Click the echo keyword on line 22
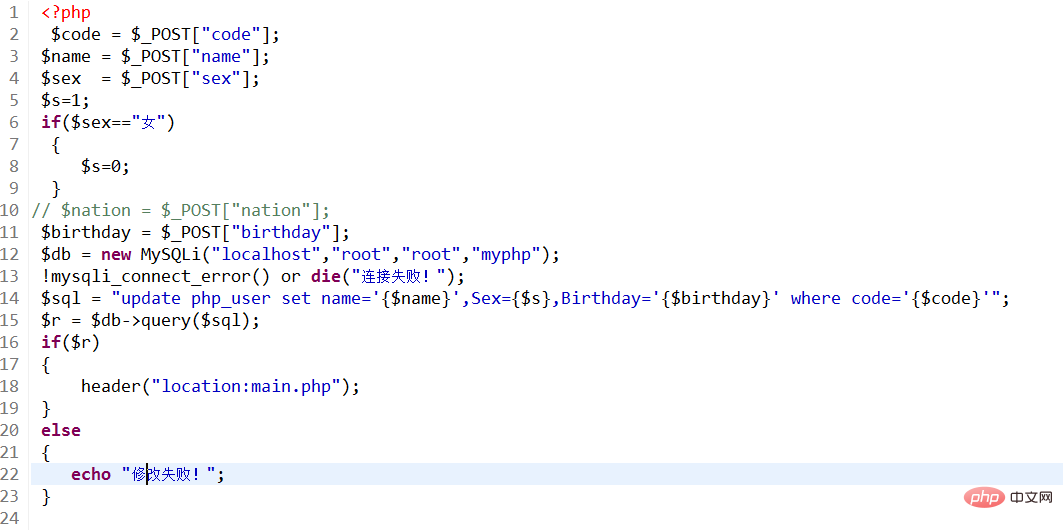The width and height of the screenshot is (1063, 530). pos(91,474)
